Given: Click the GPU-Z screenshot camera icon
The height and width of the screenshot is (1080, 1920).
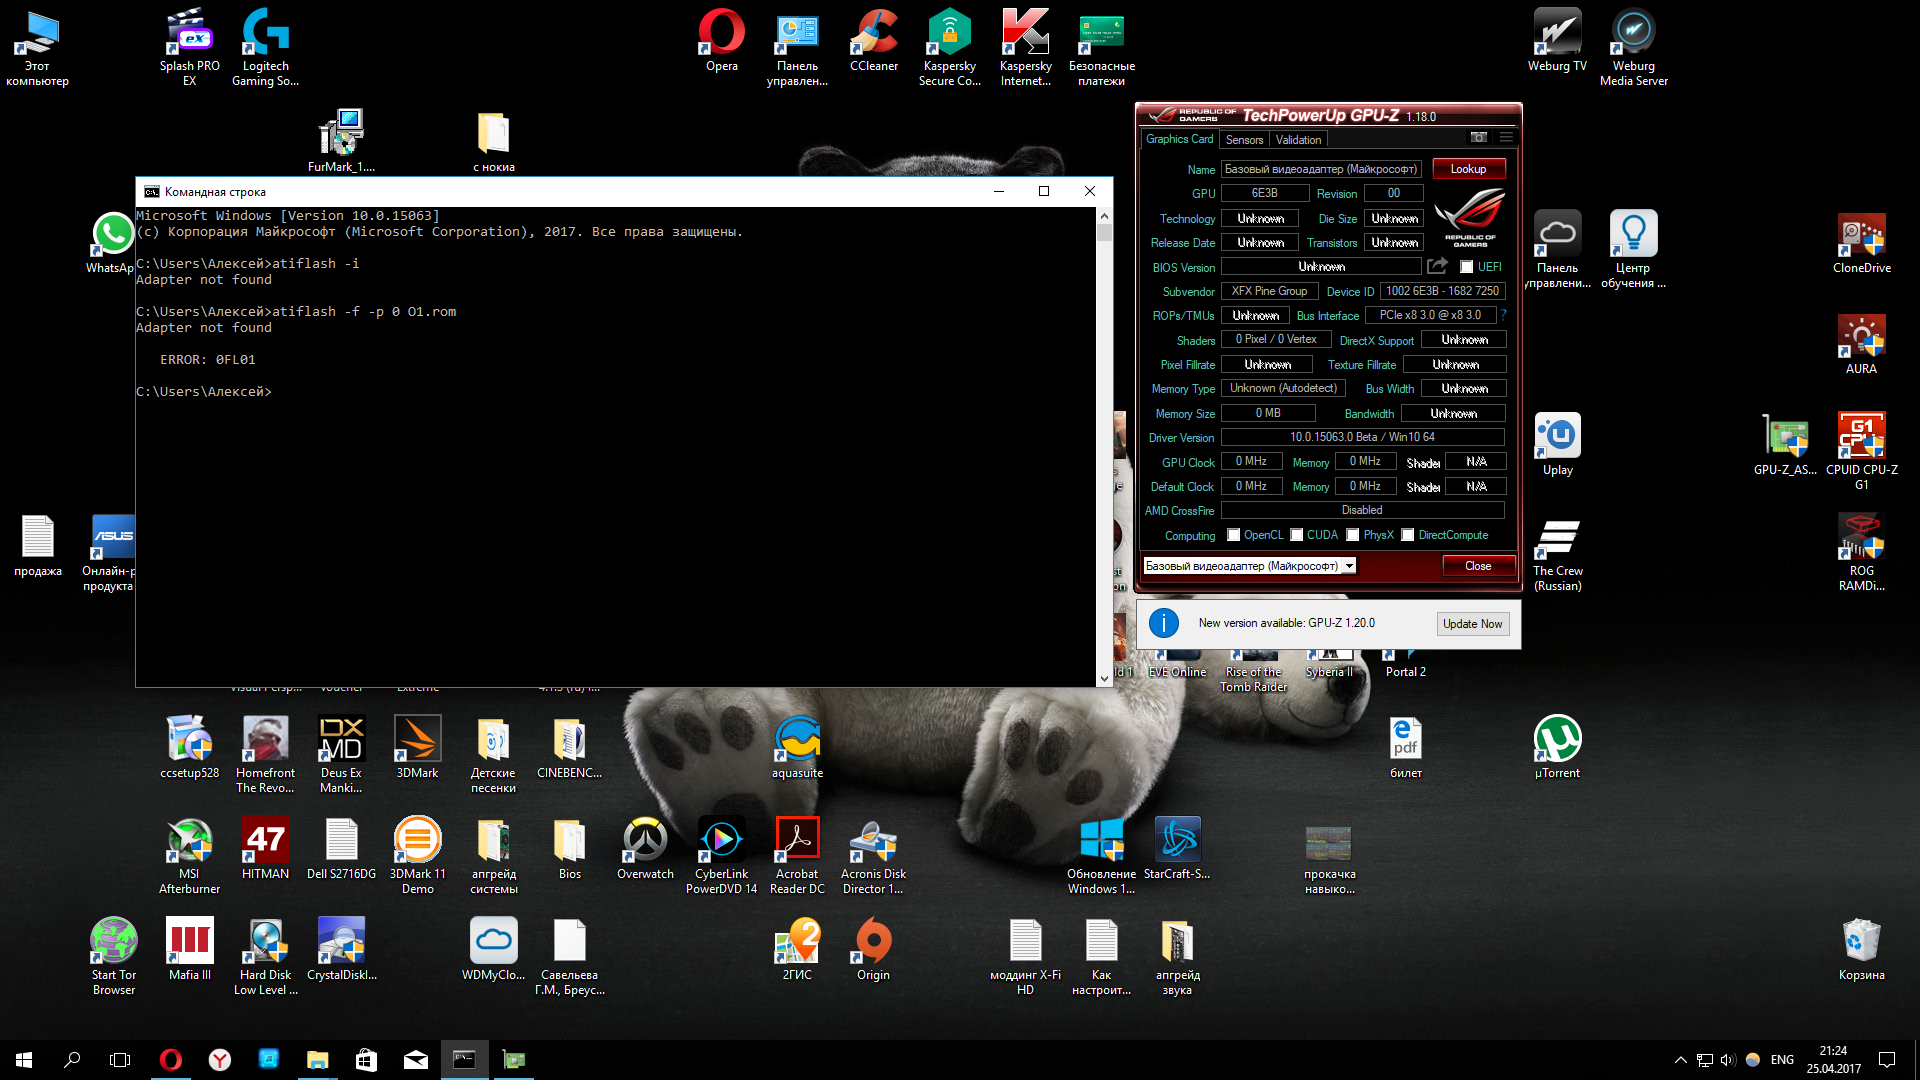Looking at the screenshot, I should point(1478,138).
